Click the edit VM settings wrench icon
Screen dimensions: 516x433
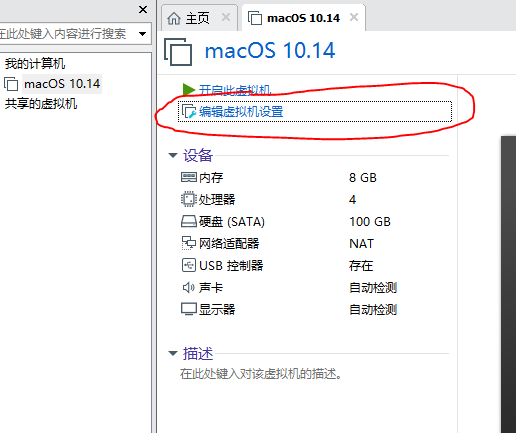[x=189, y=112]
